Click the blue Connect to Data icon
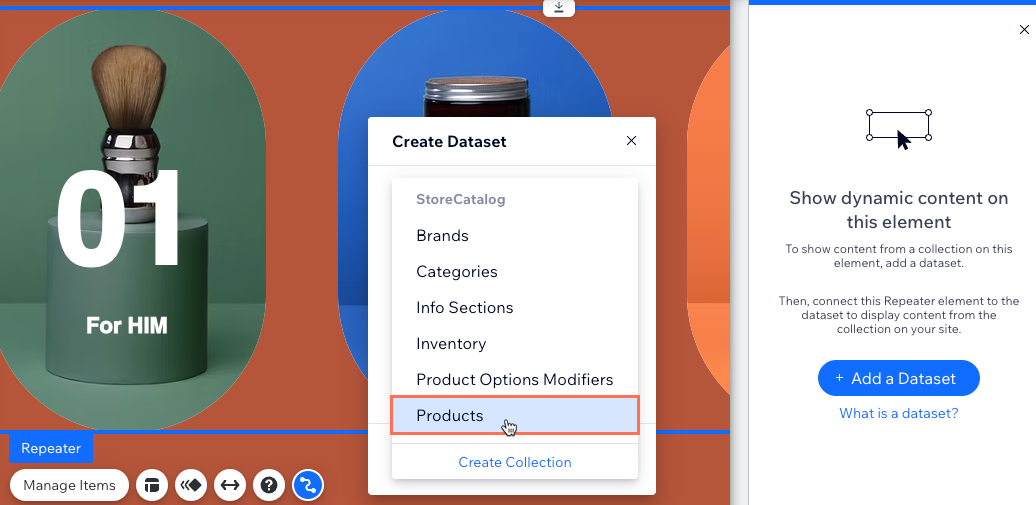 (x=307, y=485)
